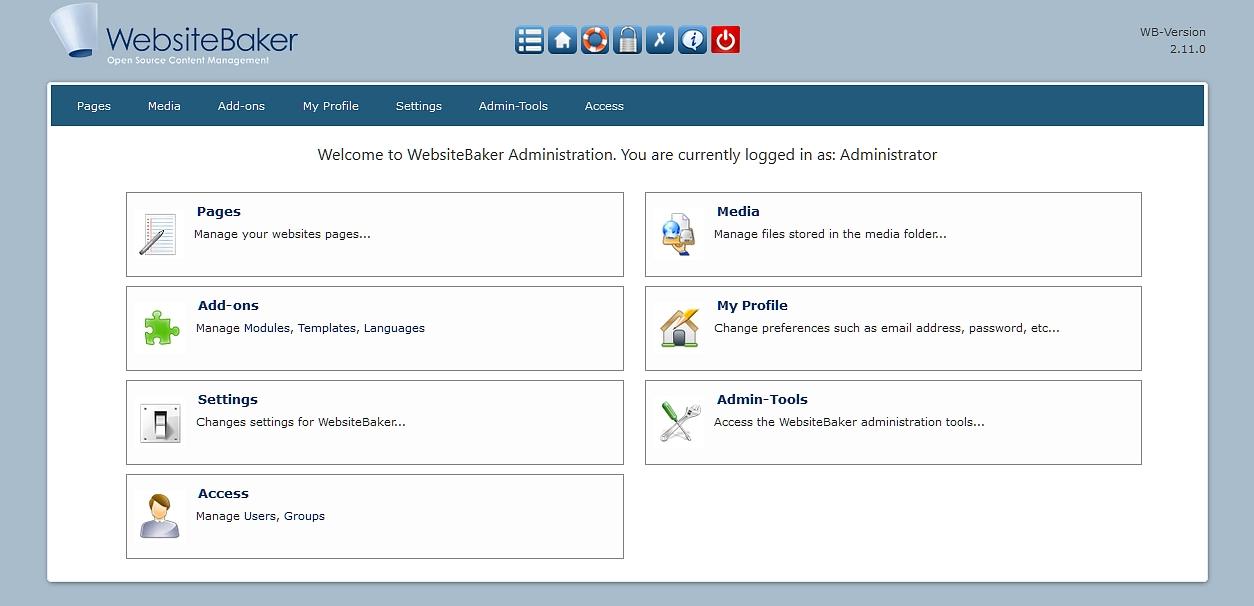Screen dimensions: 1254x606
Task: Click the home icon in top toolbar
Action: (x=562, y=40)
